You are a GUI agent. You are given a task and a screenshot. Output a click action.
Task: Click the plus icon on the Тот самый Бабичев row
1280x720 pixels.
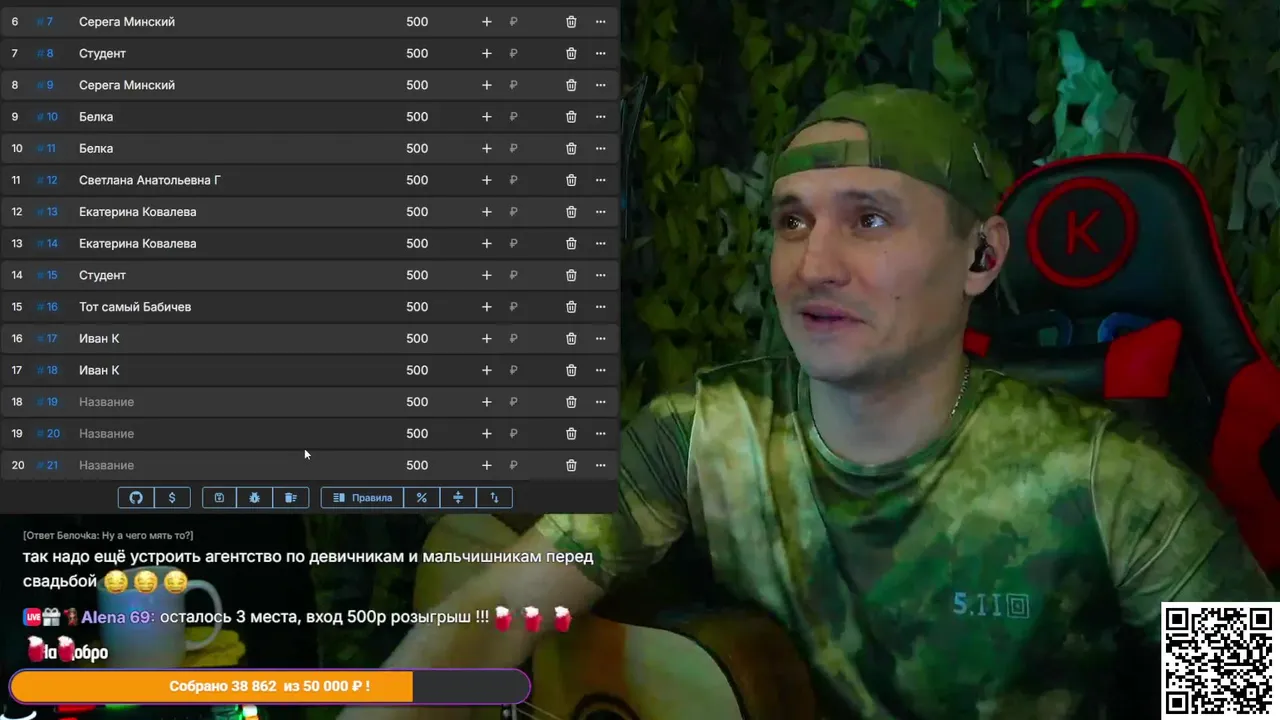coord(487,307)
